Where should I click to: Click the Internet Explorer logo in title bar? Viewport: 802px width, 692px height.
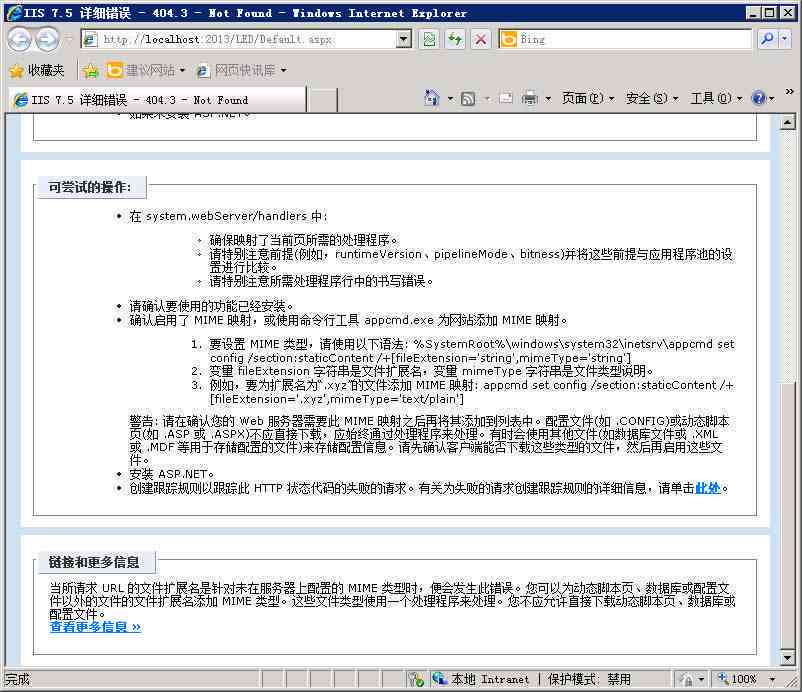[14, 12]
